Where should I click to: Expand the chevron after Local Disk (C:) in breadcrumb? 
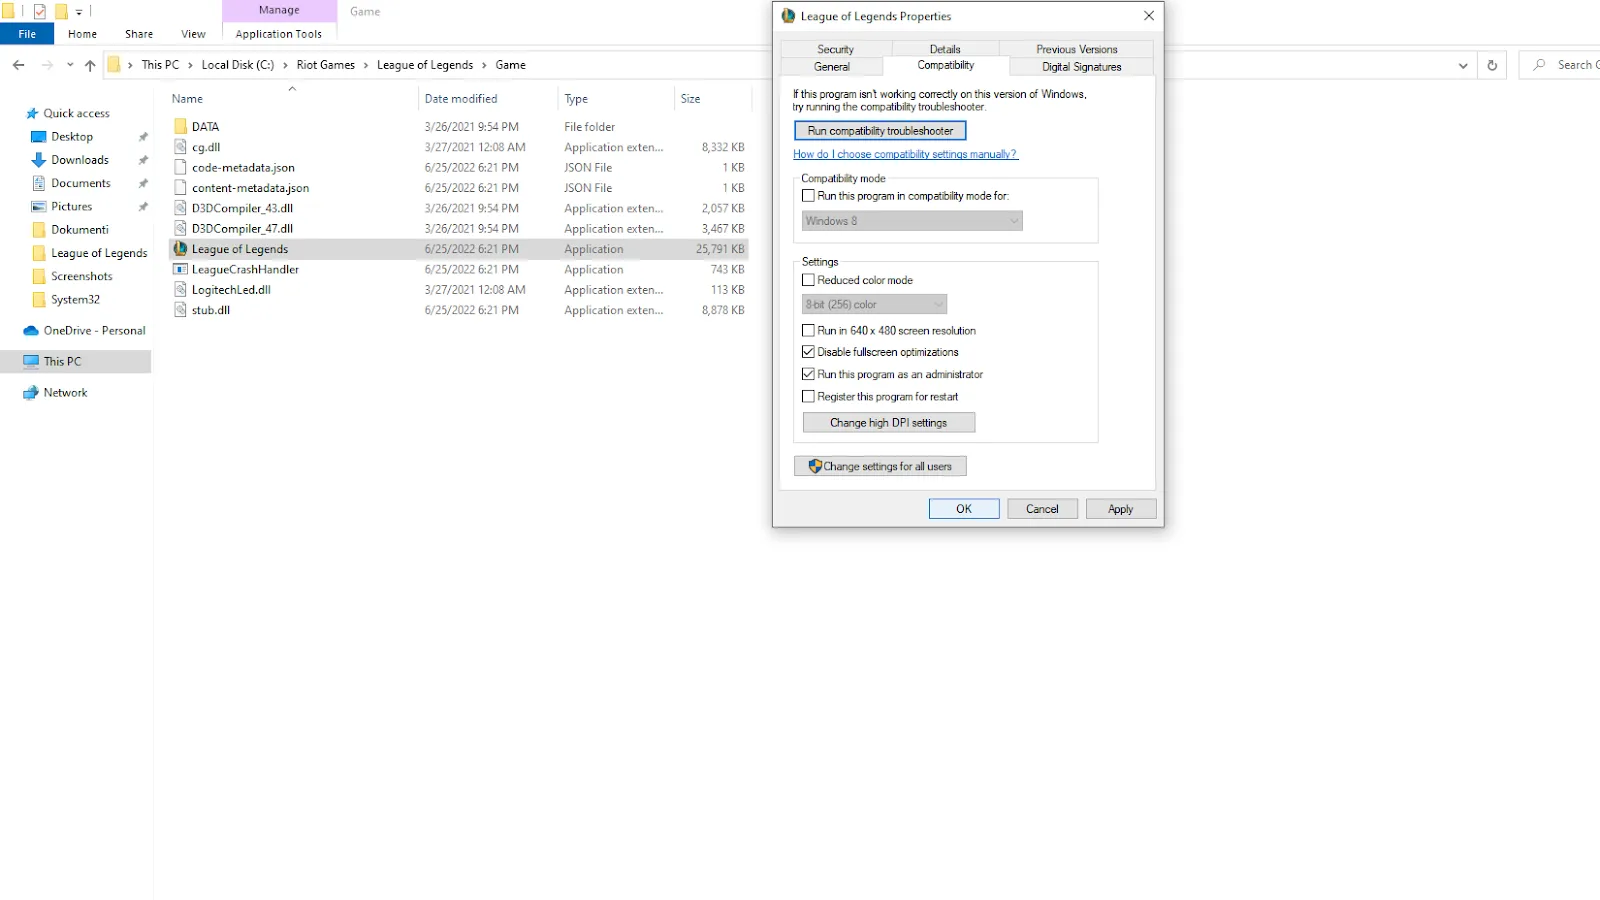point(285,65)
